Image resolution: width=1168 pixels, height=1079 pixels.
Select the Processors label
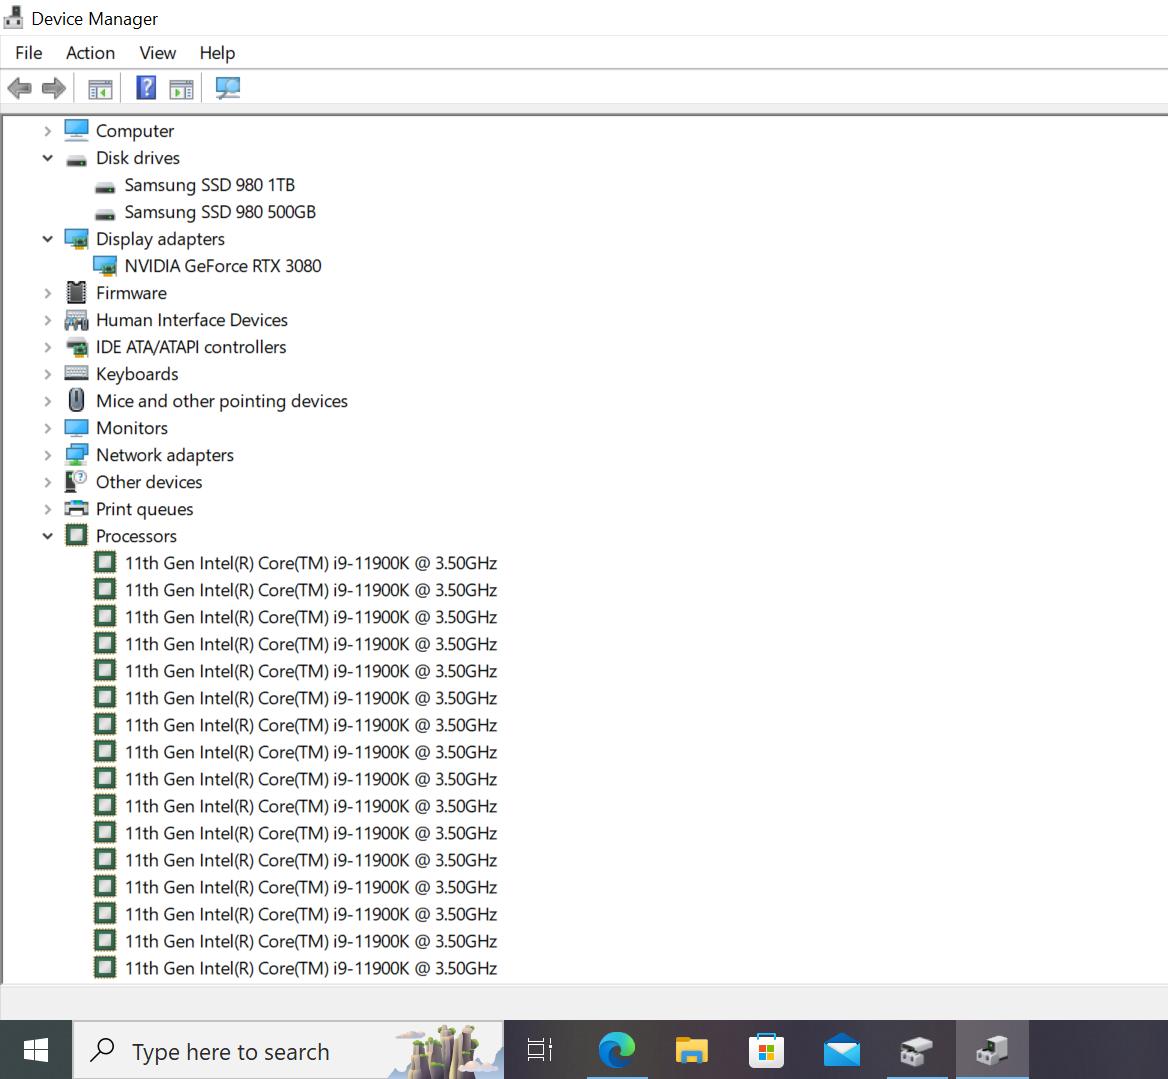(136, 536)
